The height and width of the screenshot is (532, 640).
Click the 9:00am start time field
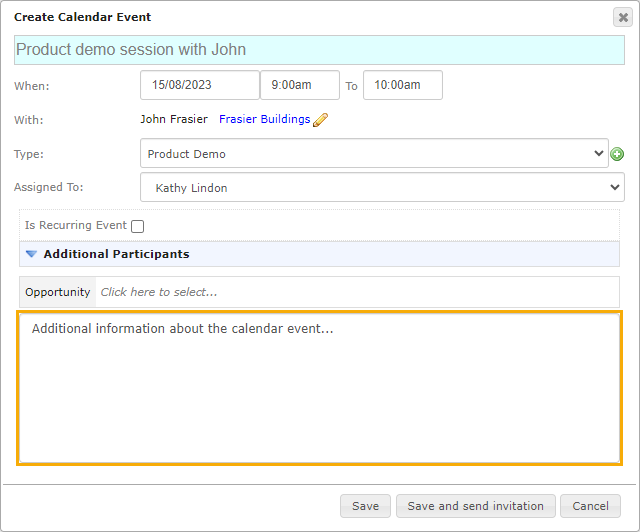(300, 85)
